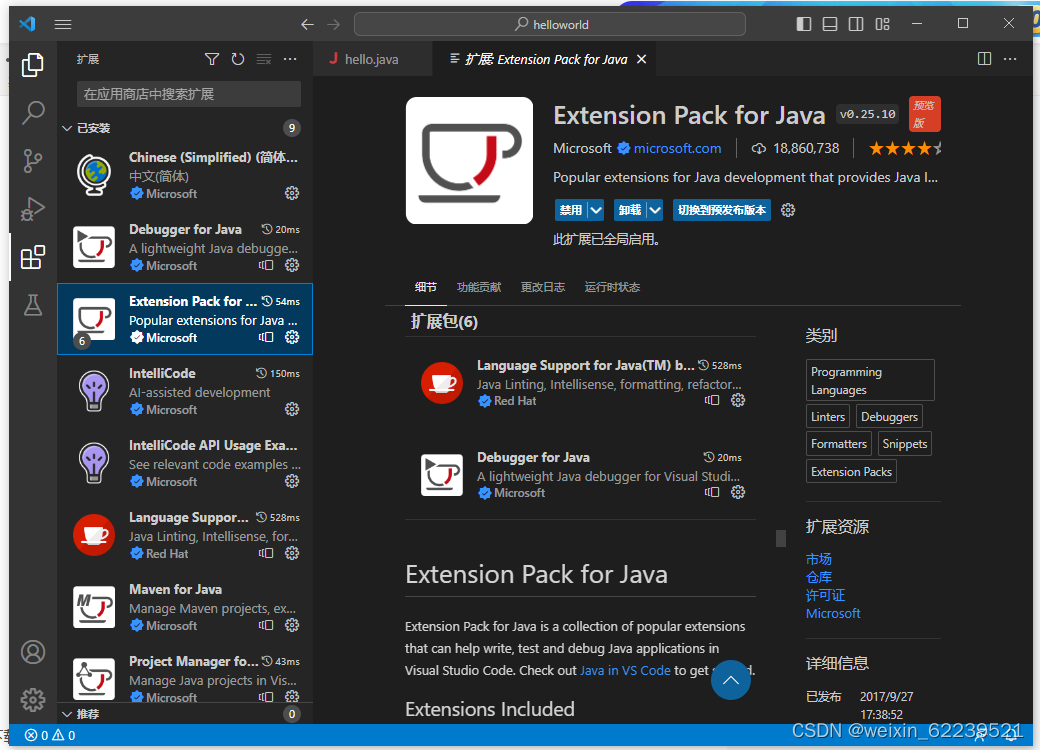The height and width of the screenshot is (750, 1040).
Task: Click the Snippets category tag
Action: [x=905, y=444]
